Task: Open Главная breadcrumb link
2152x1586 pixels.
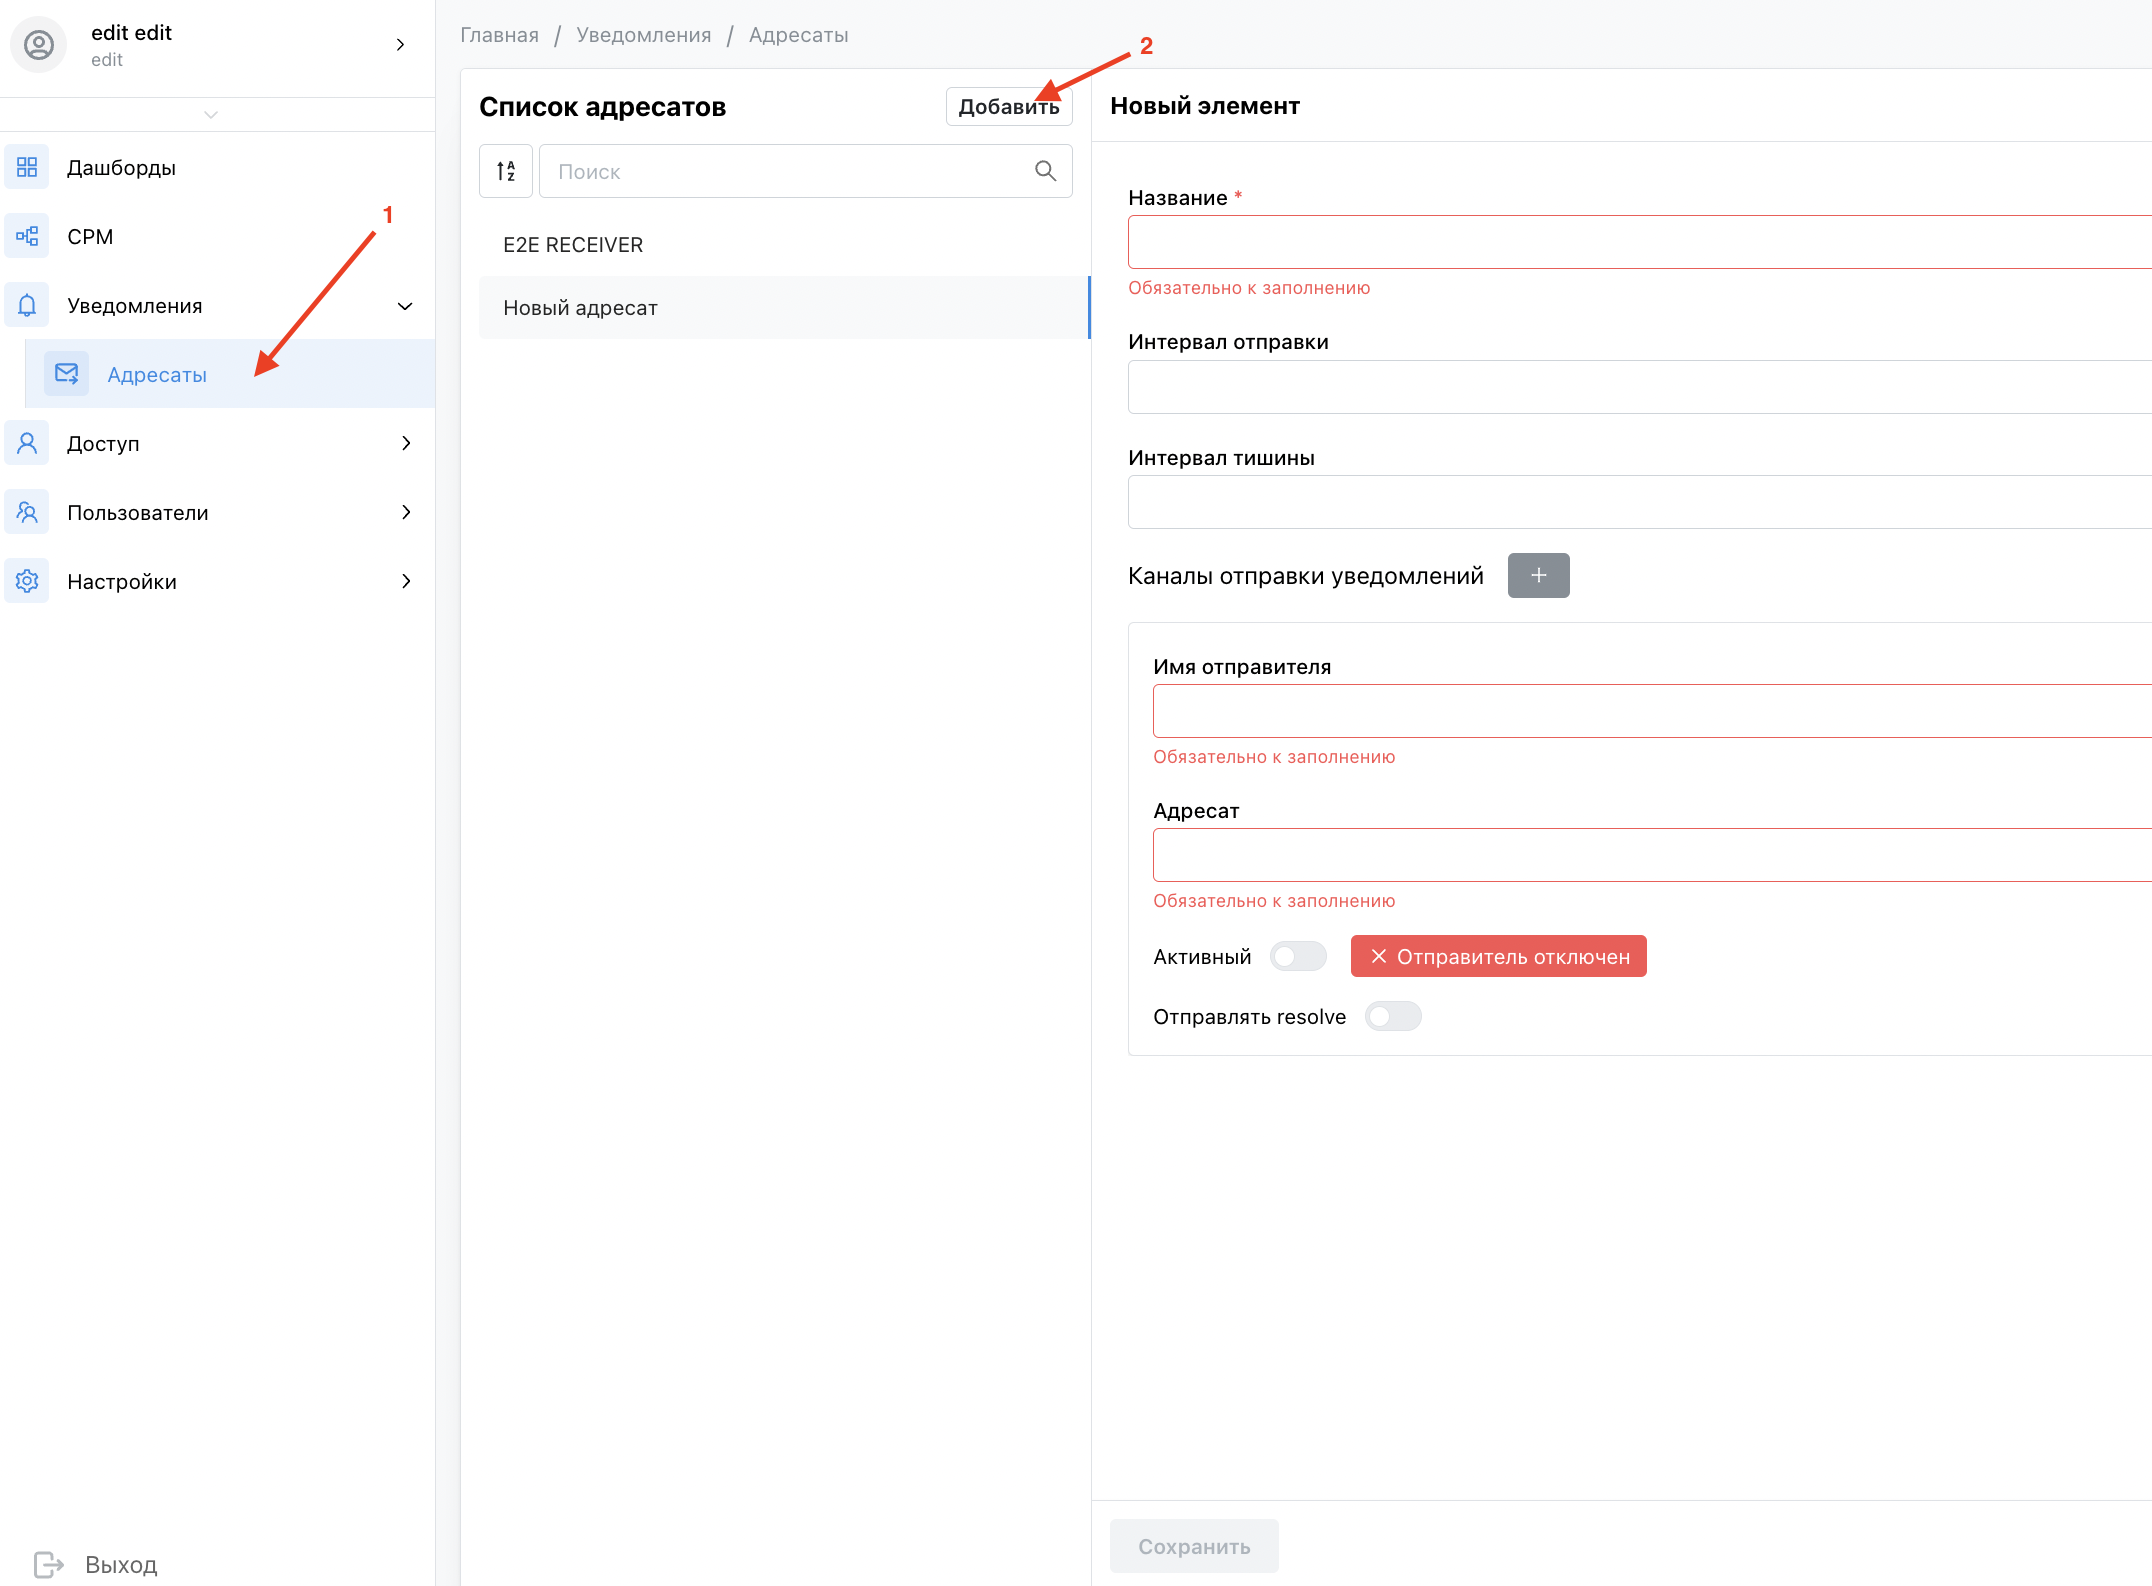Action: click(499, 35)
